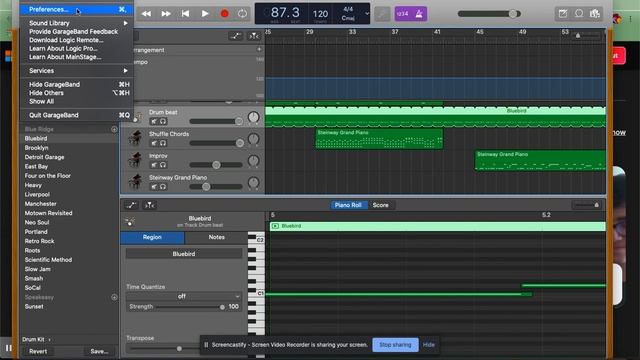This screenshot has height=360, width=640.
Task: Click the Improv piano track icon
Action: [x=135, y=160]
